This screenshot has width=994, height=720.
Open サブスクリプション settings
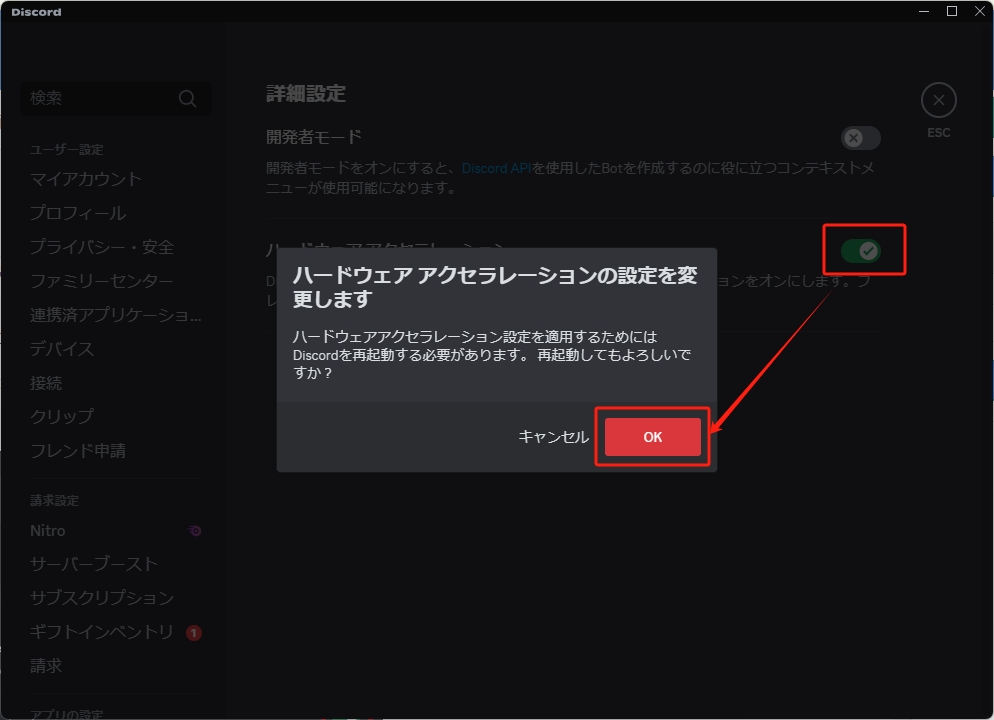(x=101, y=598)
